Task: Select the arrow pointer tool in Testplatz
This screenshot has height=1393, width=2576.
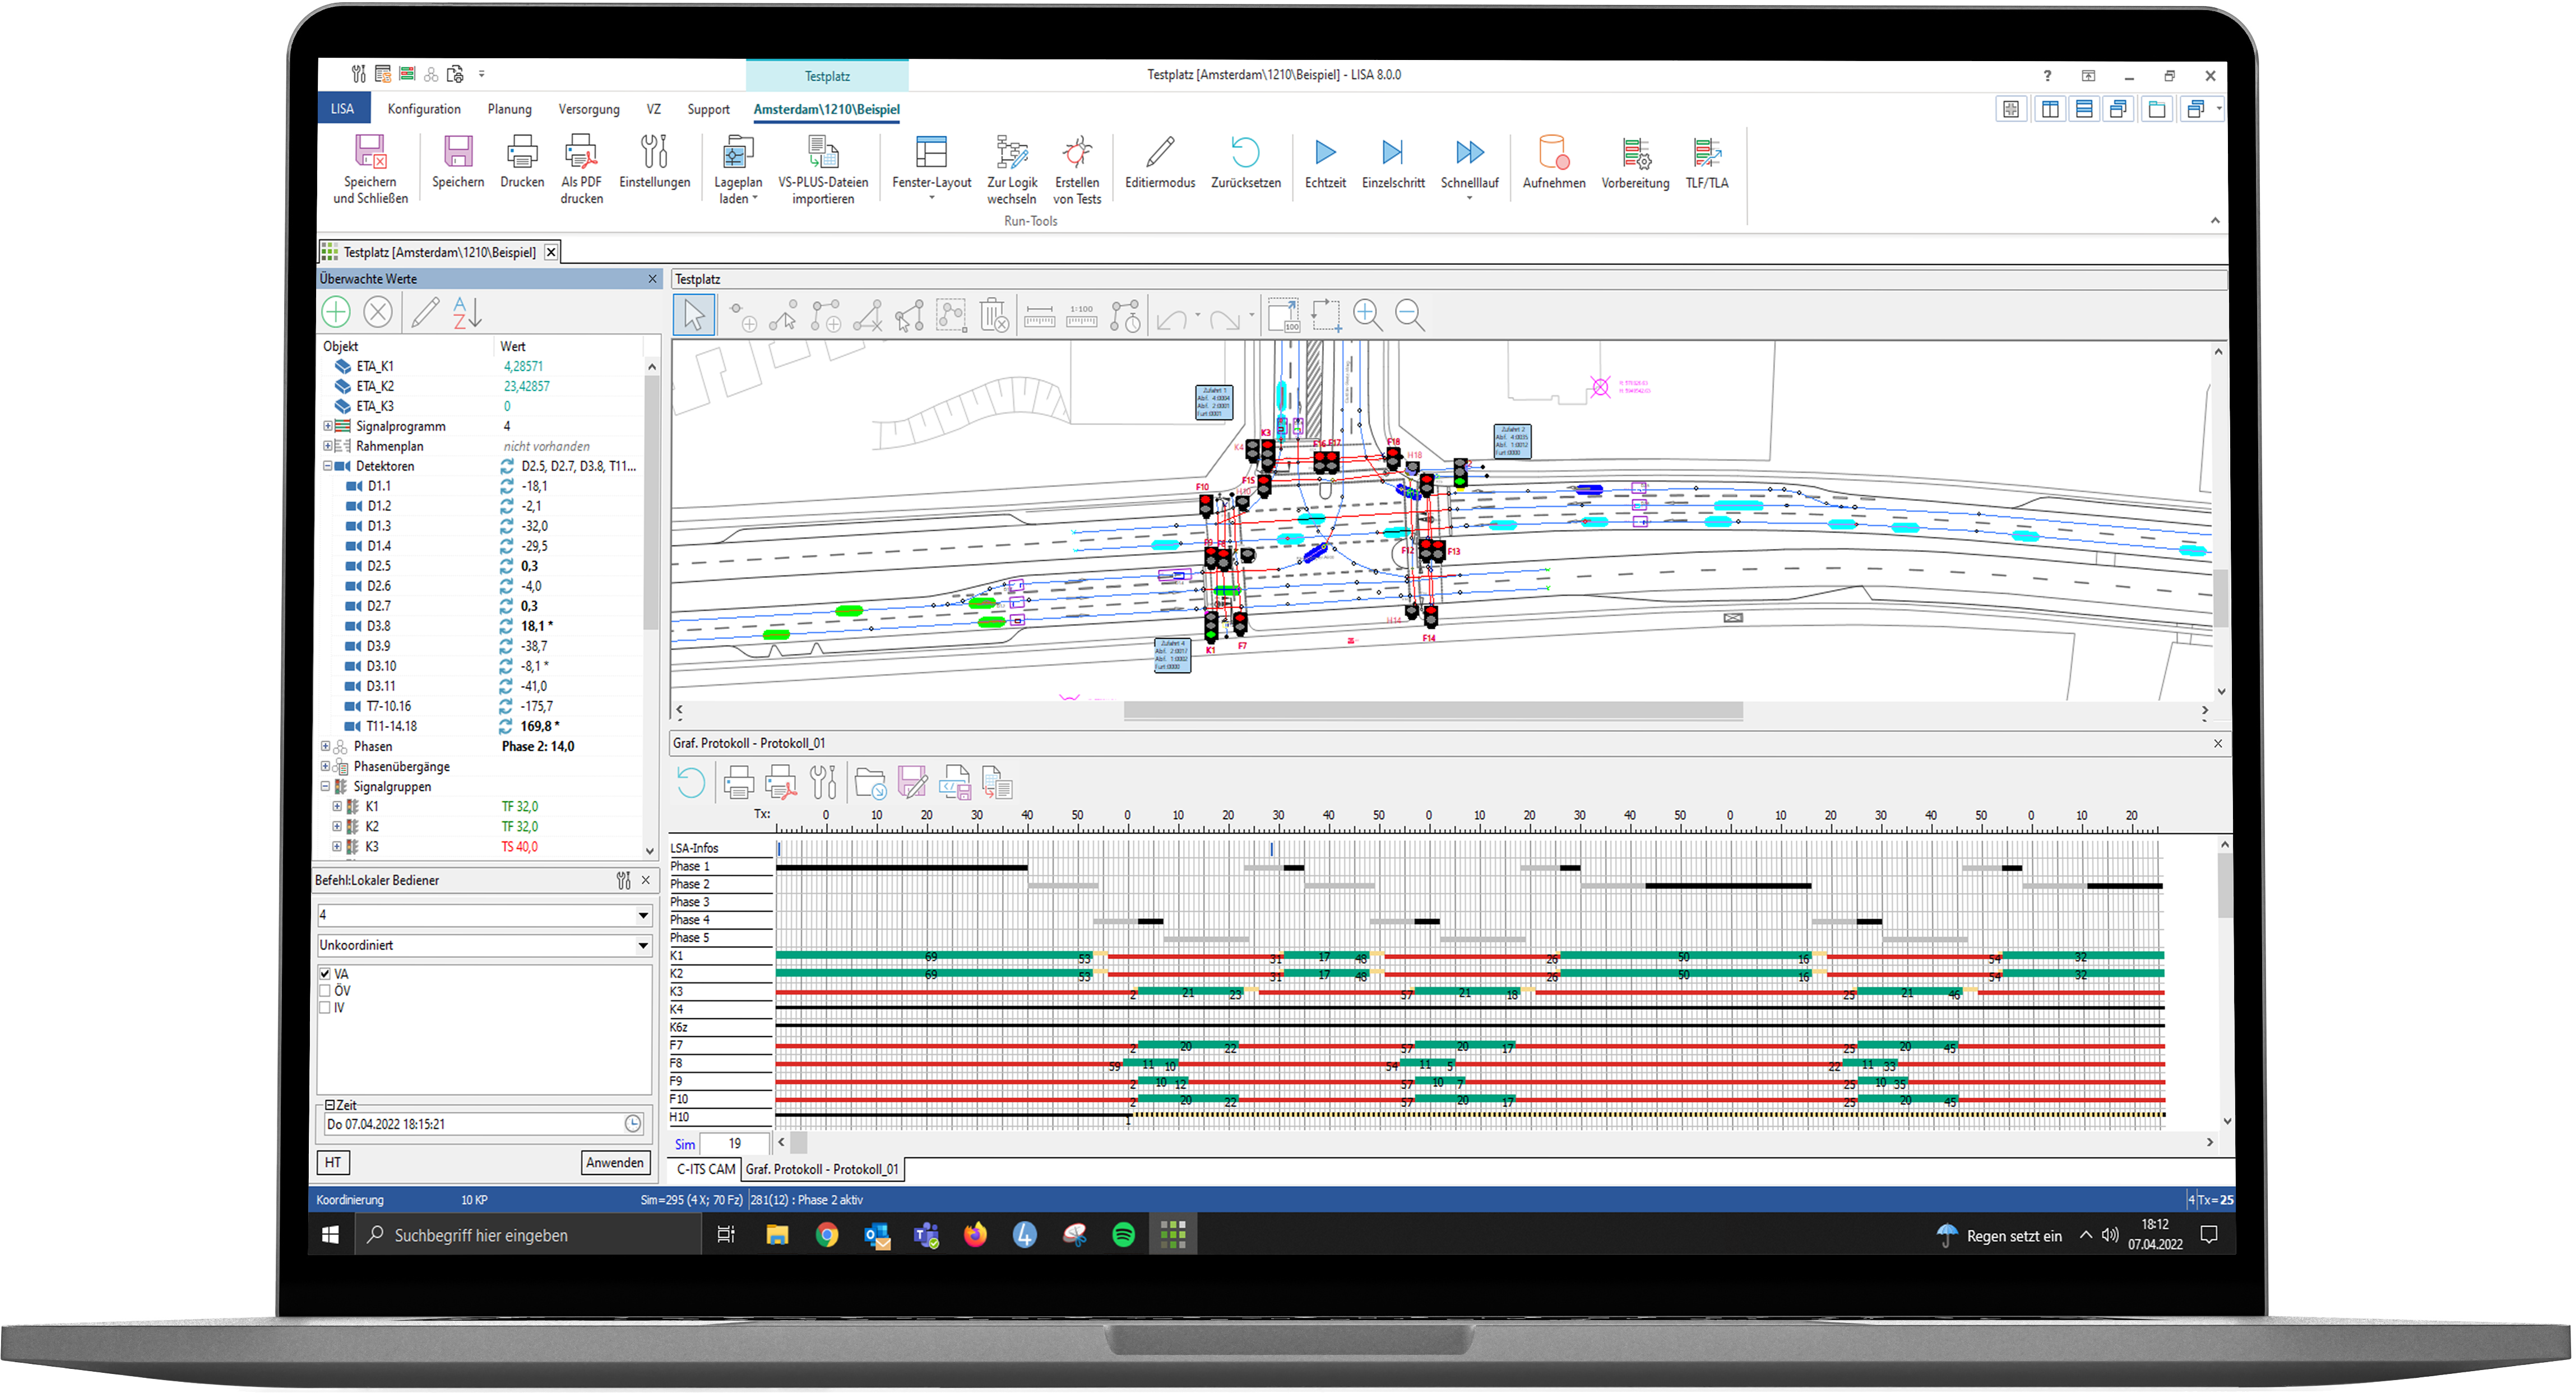Action: click(694, 316)
